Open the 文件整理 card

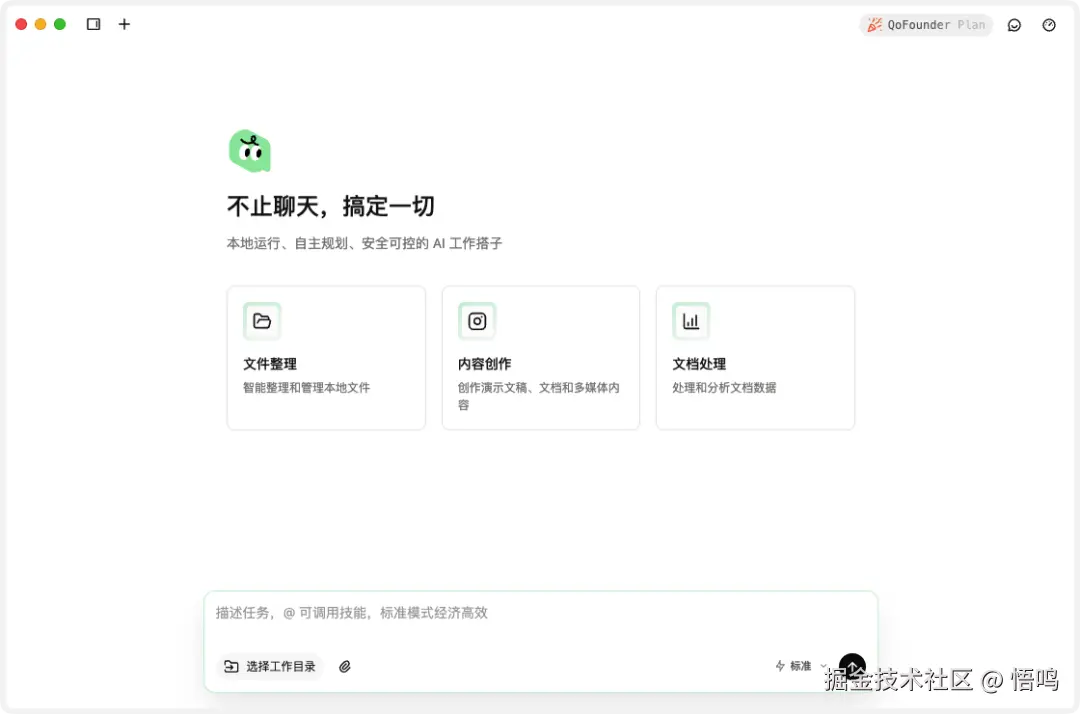pyautogui.click(x=326, y=358)
